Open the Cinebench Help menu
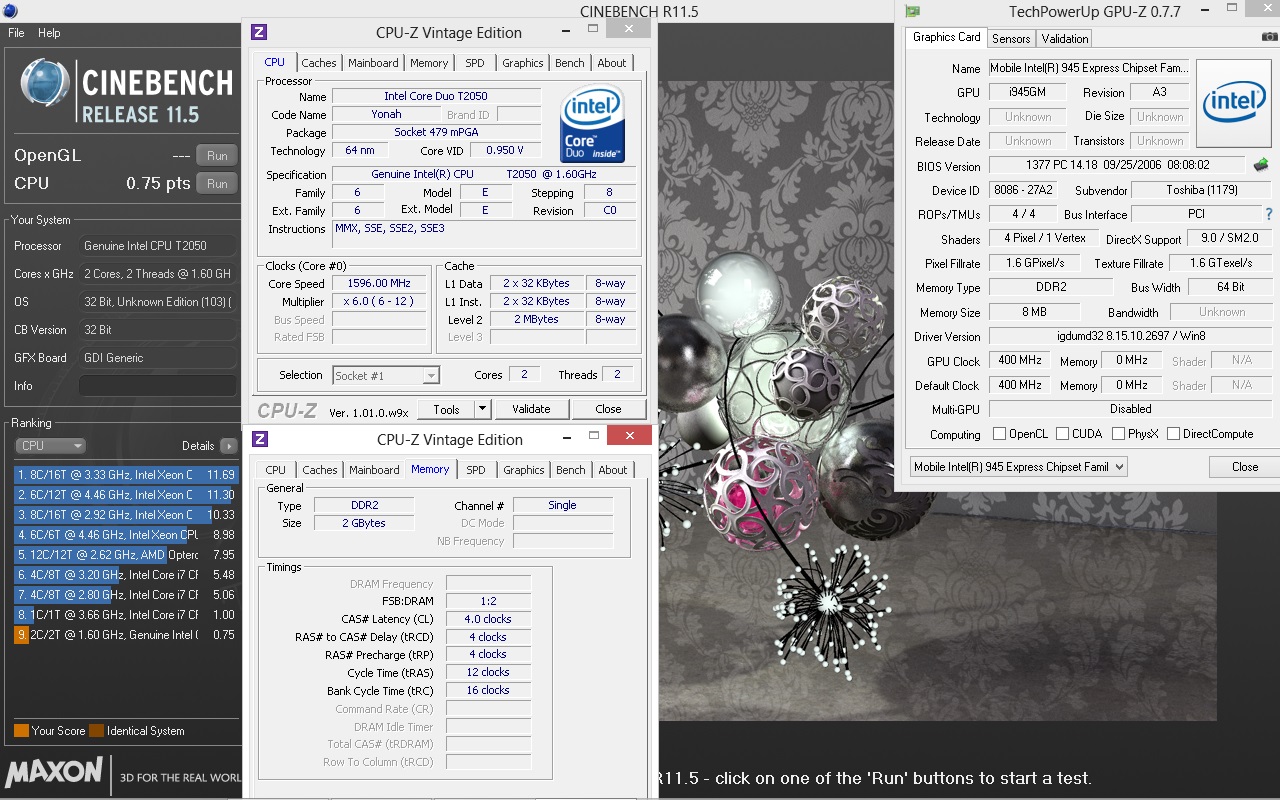The image size is (1280, 800). [49, 33]
